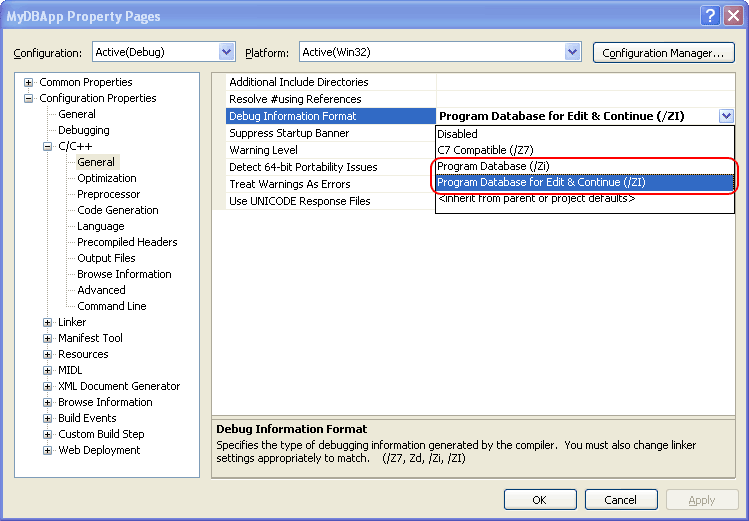The width and height of the screenshot is (749, 521).
Task: Select General under Configuration Properties
Action: point(76,114)
